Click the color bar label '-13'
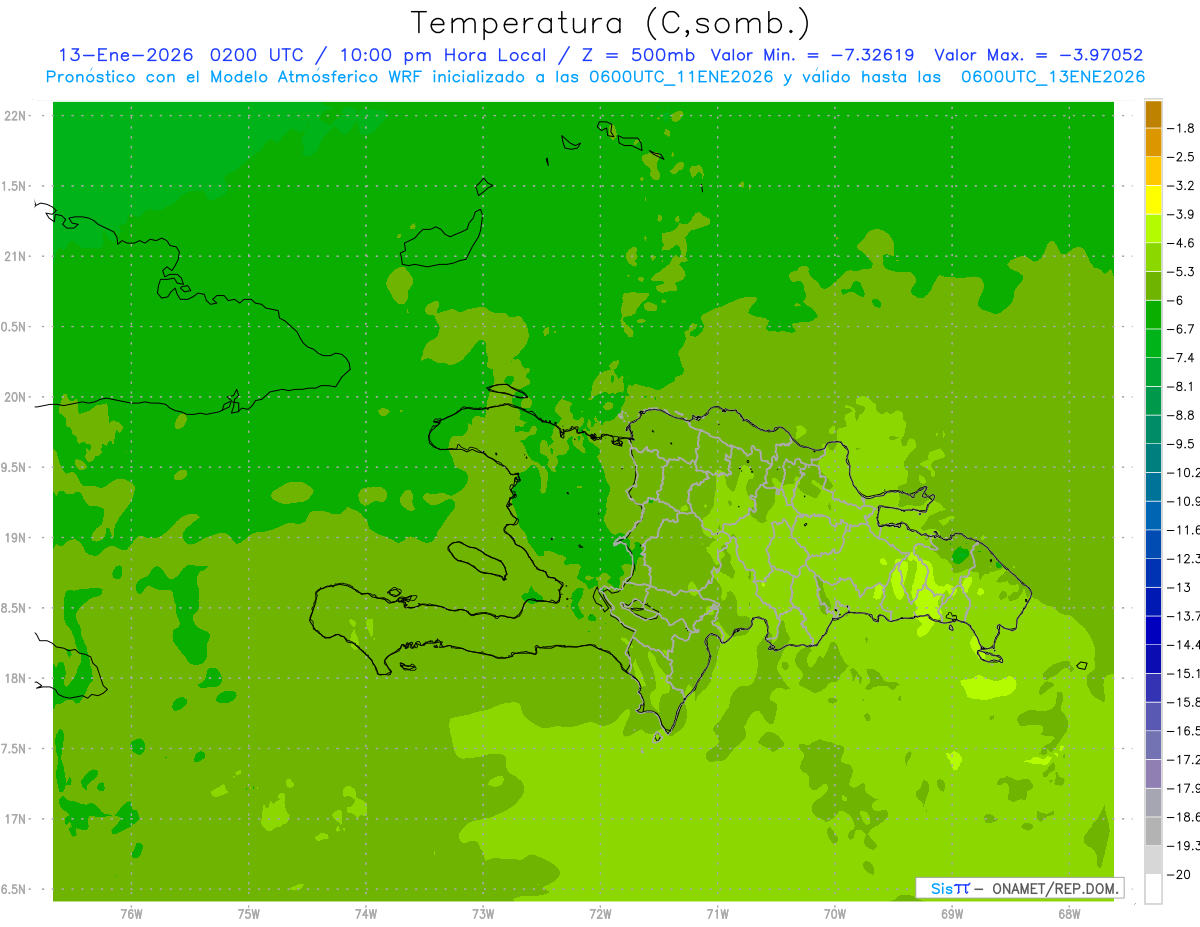Viewport: 1200px width, 927px height. pyautogui.click(x=1178, y=587)
